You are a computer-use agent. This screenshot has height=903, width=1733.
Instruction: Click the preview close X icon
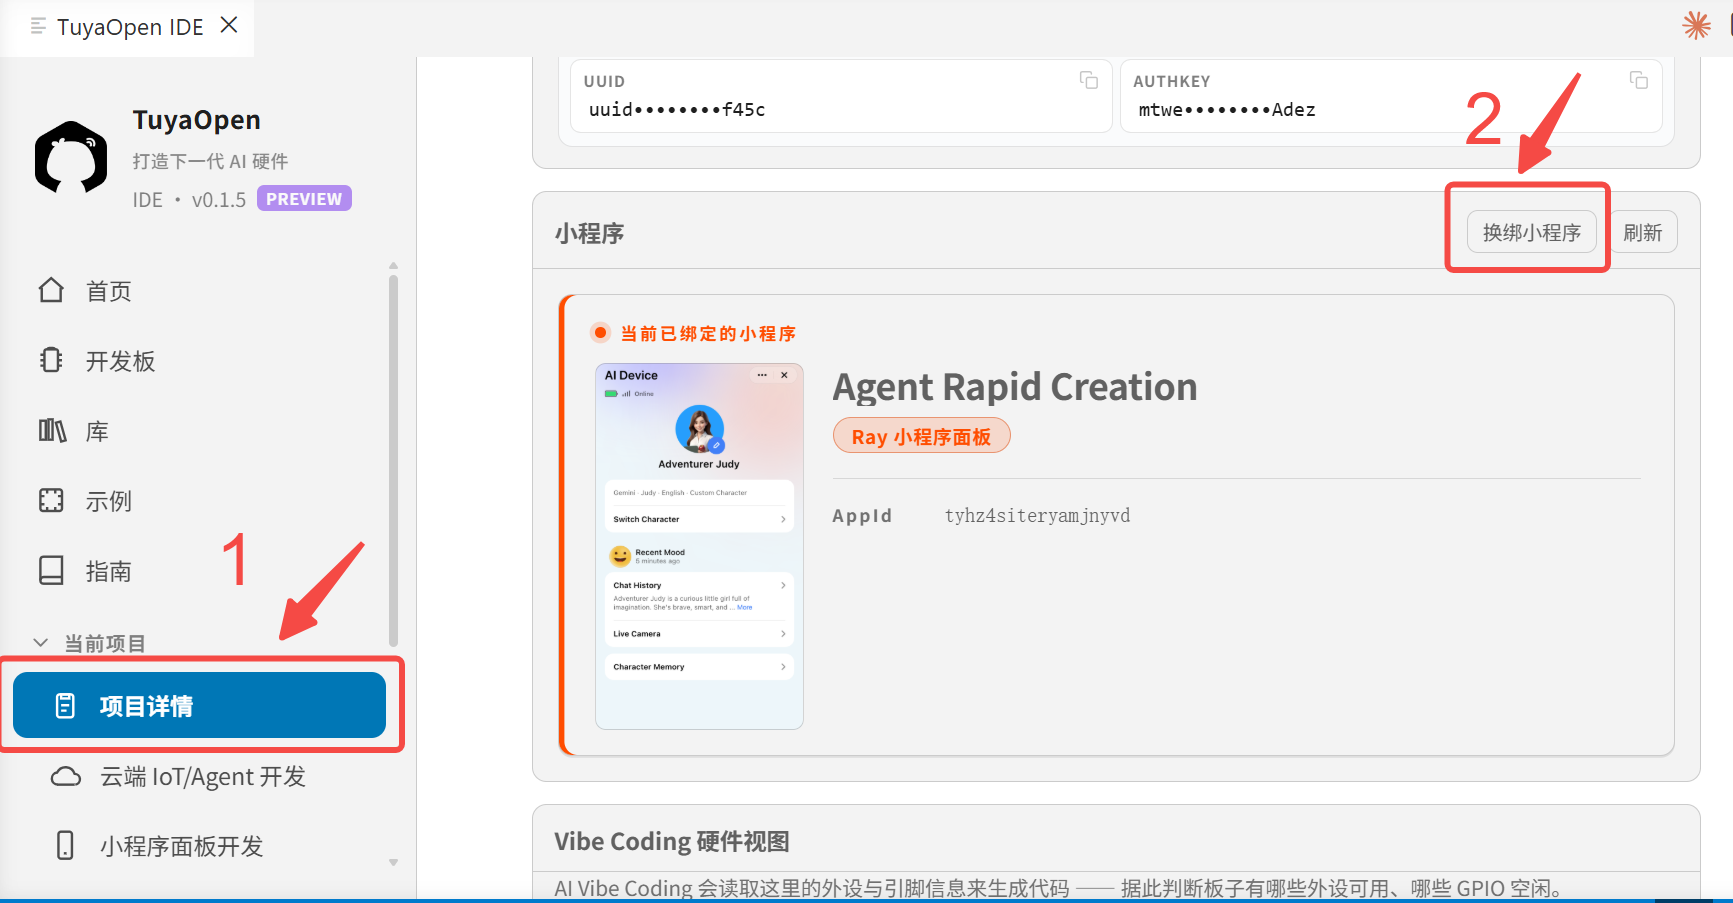pos(784,375)
